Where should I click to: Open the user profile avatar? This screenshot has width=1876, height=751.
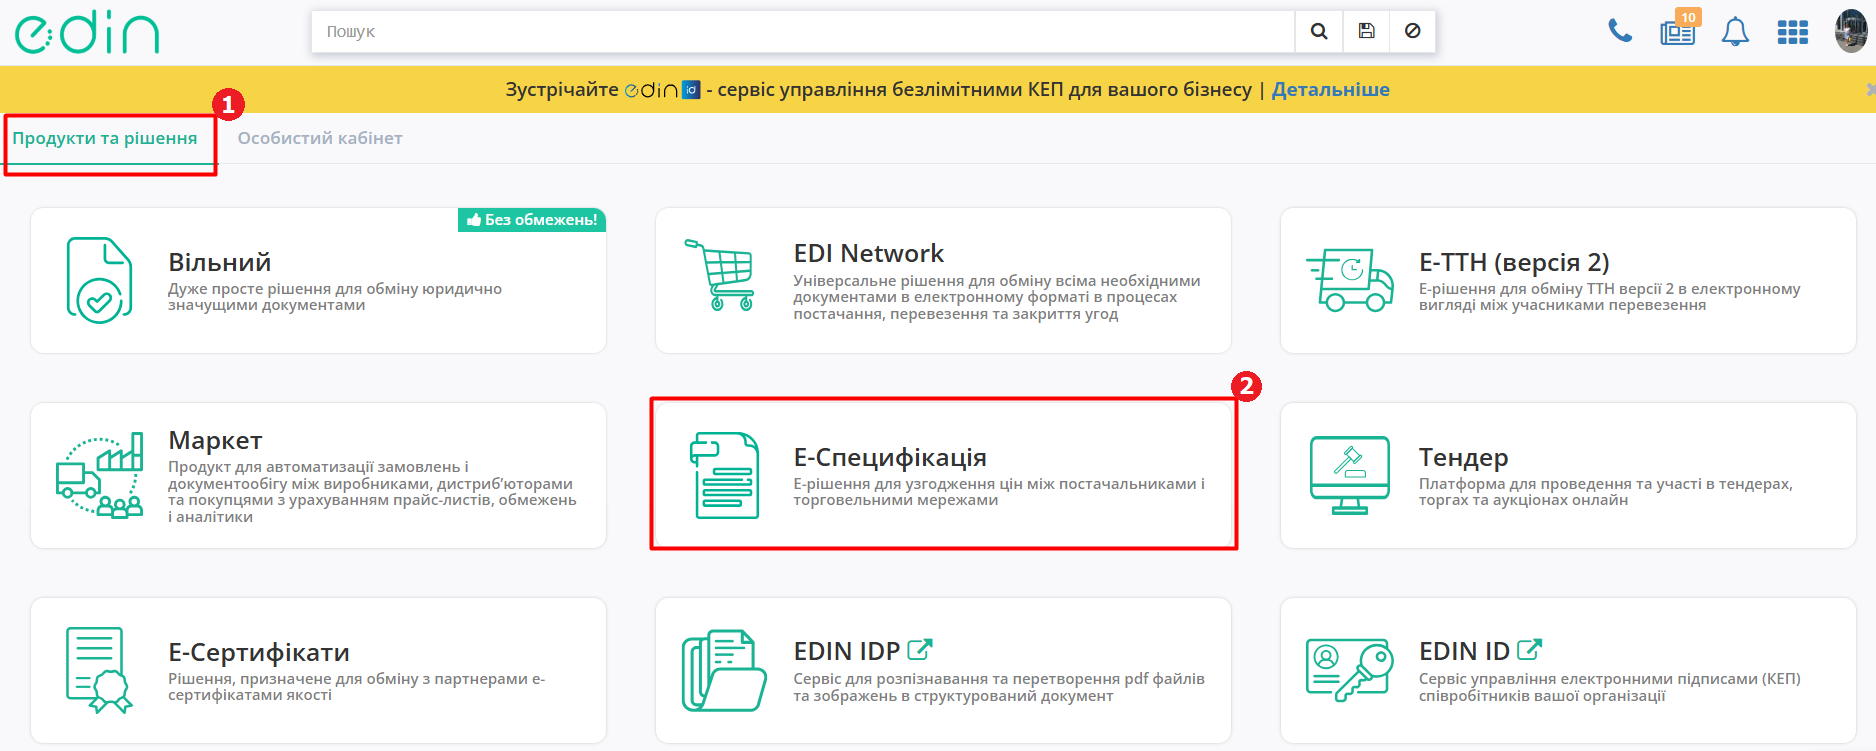[1851, 31]
